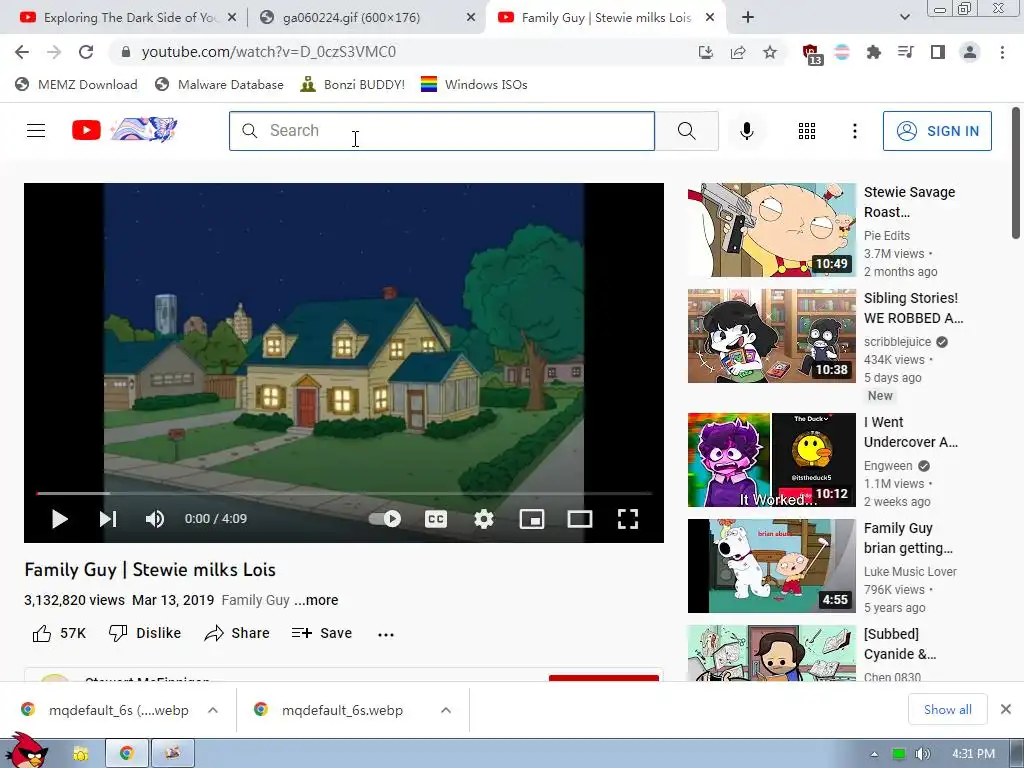Screen dimensions: 1024x768
Task: Save the video to playlist
Action: coord(322,633)
